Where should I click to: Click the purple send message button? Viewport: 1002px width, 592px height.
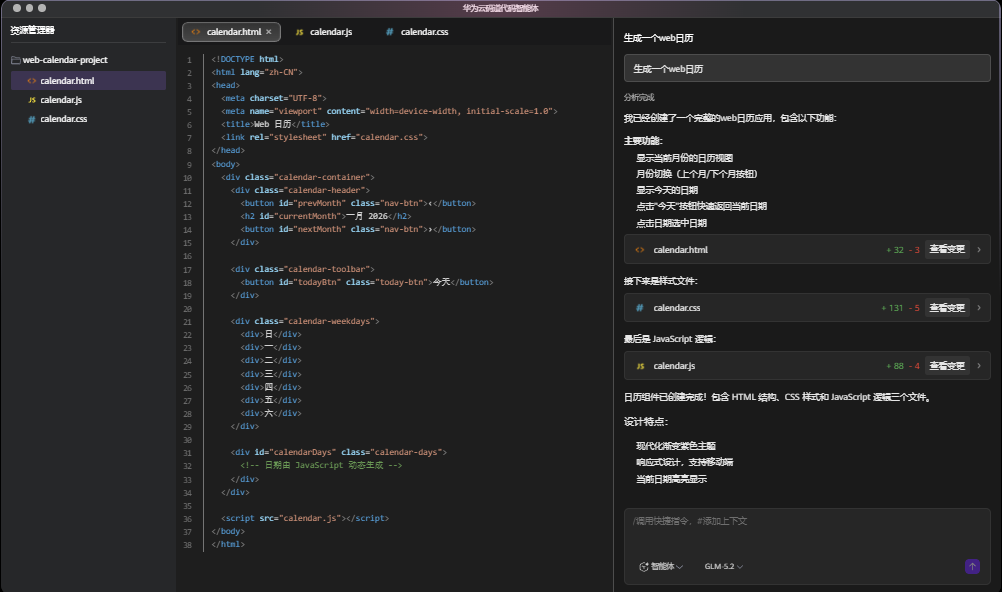click(x=972, y=566)
